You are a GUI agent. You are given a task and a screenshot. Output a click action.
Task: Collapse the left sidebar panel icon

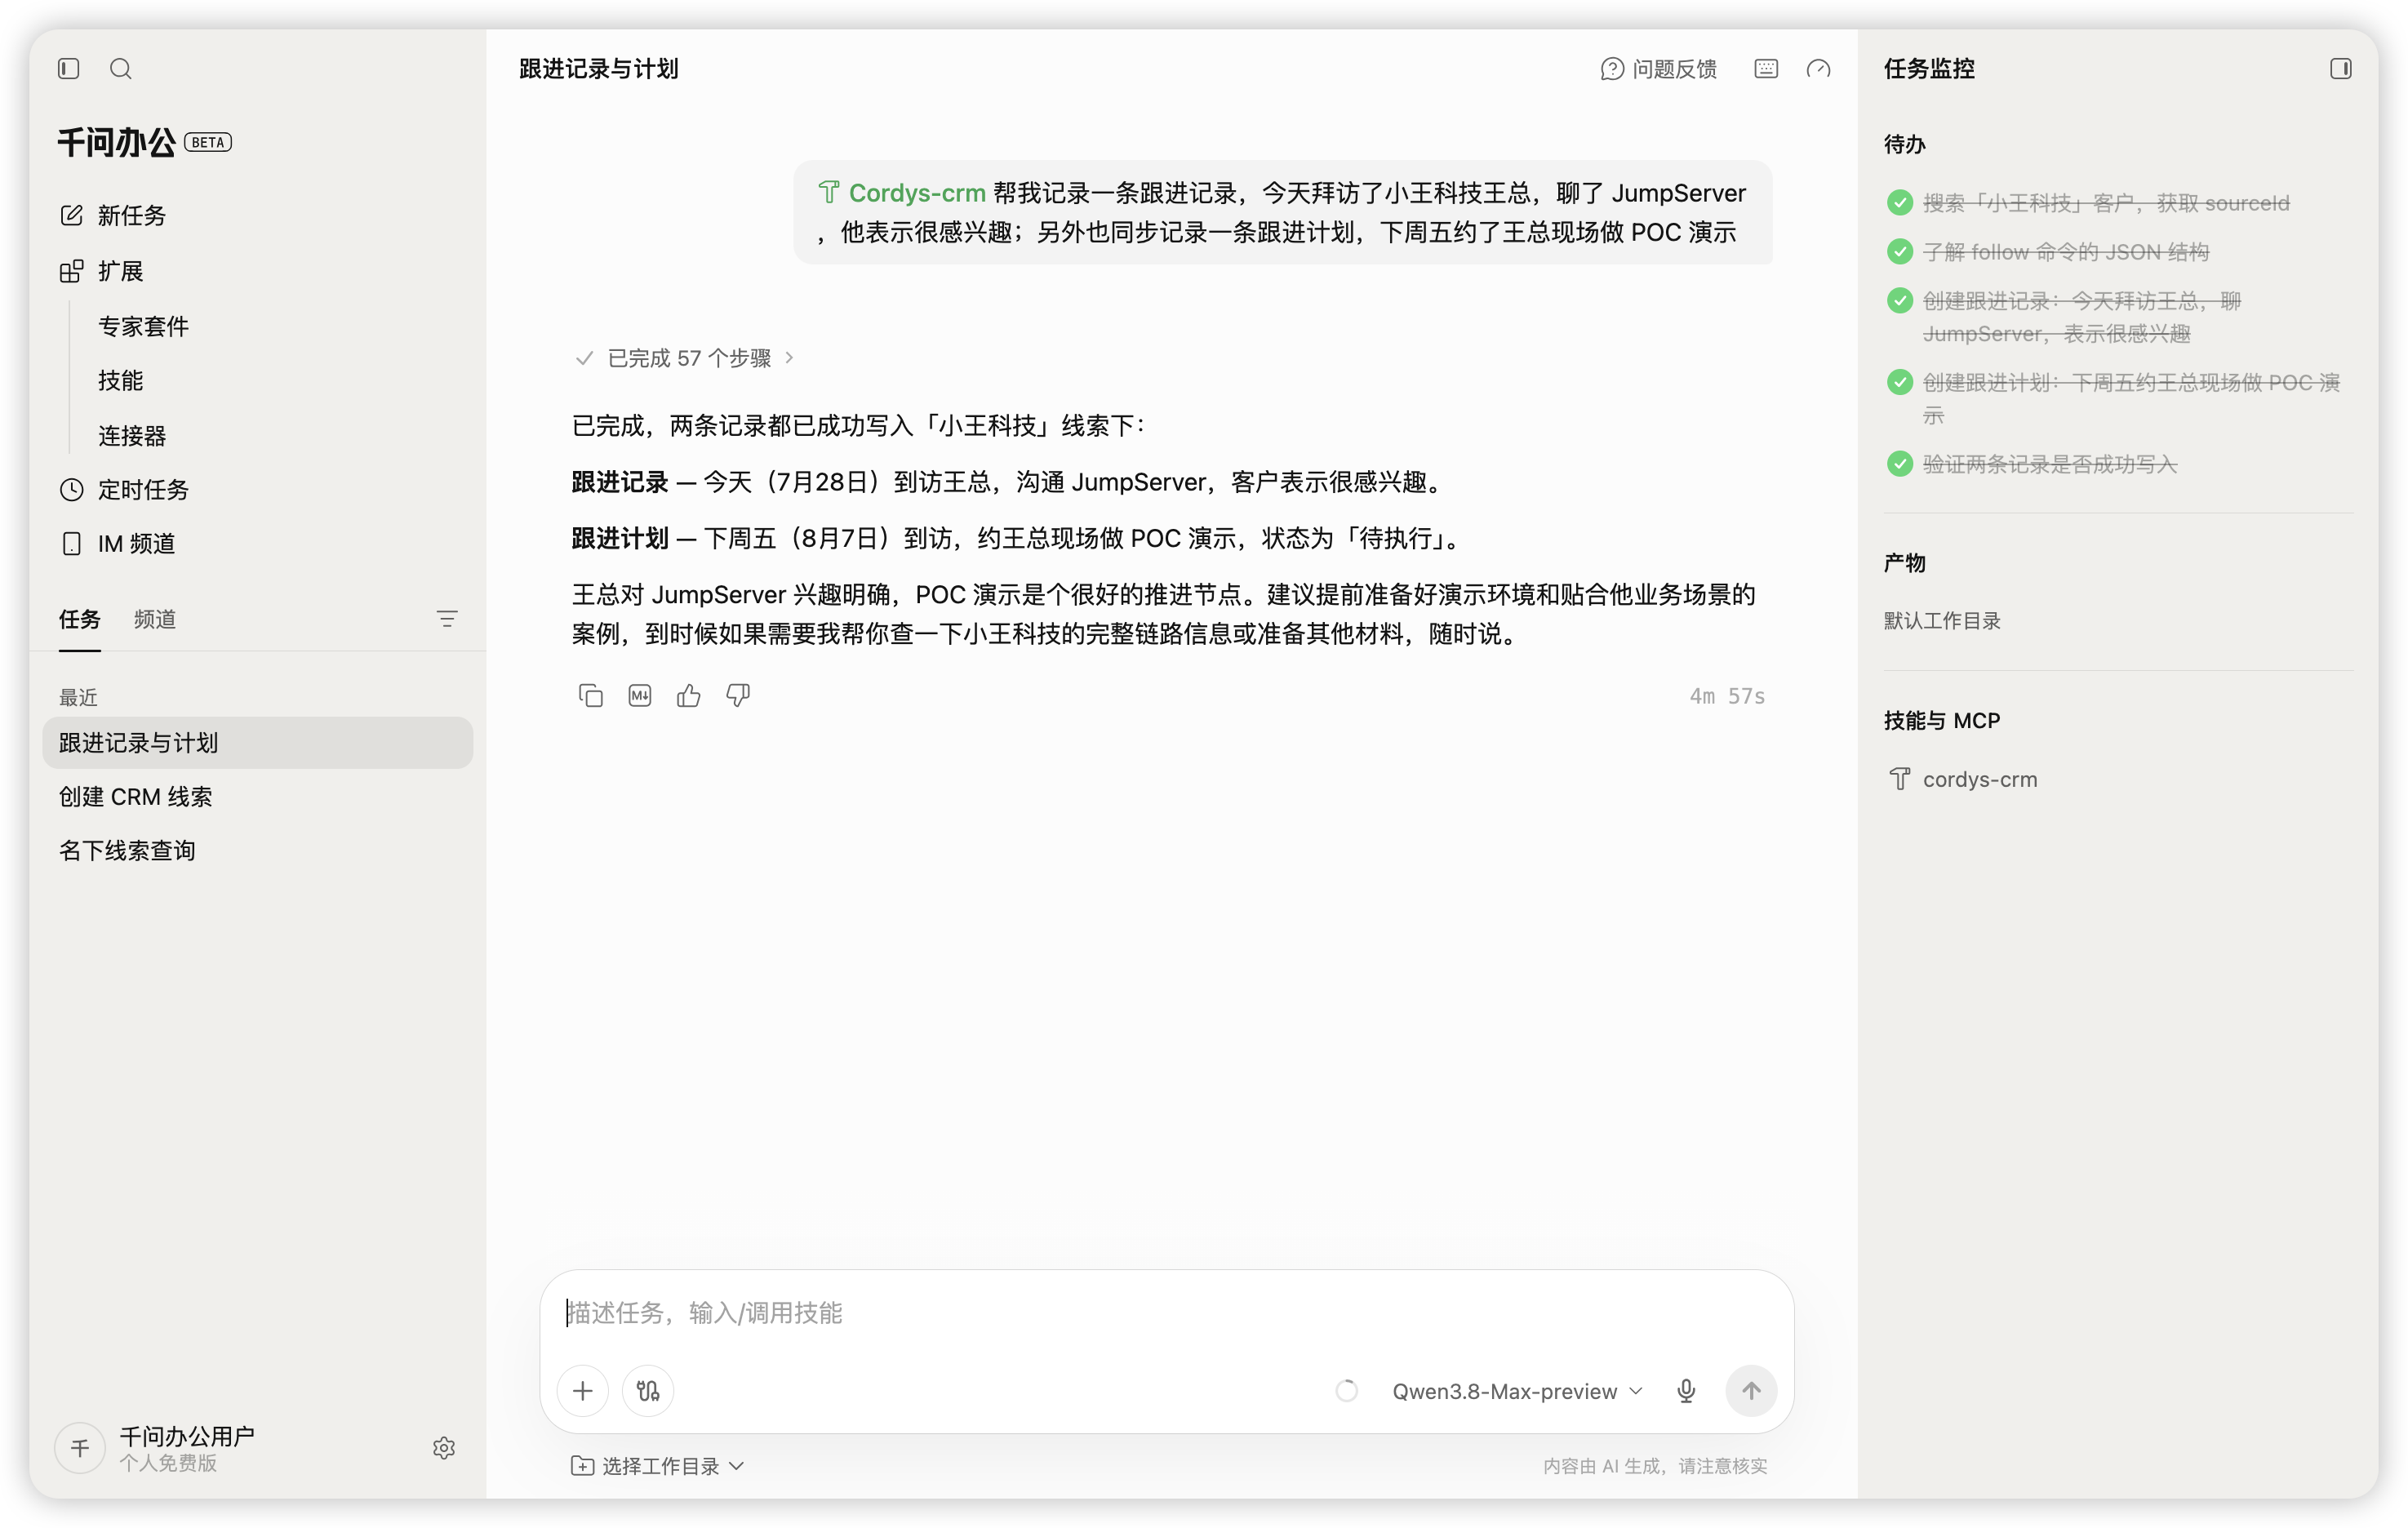tap(68, 68)
